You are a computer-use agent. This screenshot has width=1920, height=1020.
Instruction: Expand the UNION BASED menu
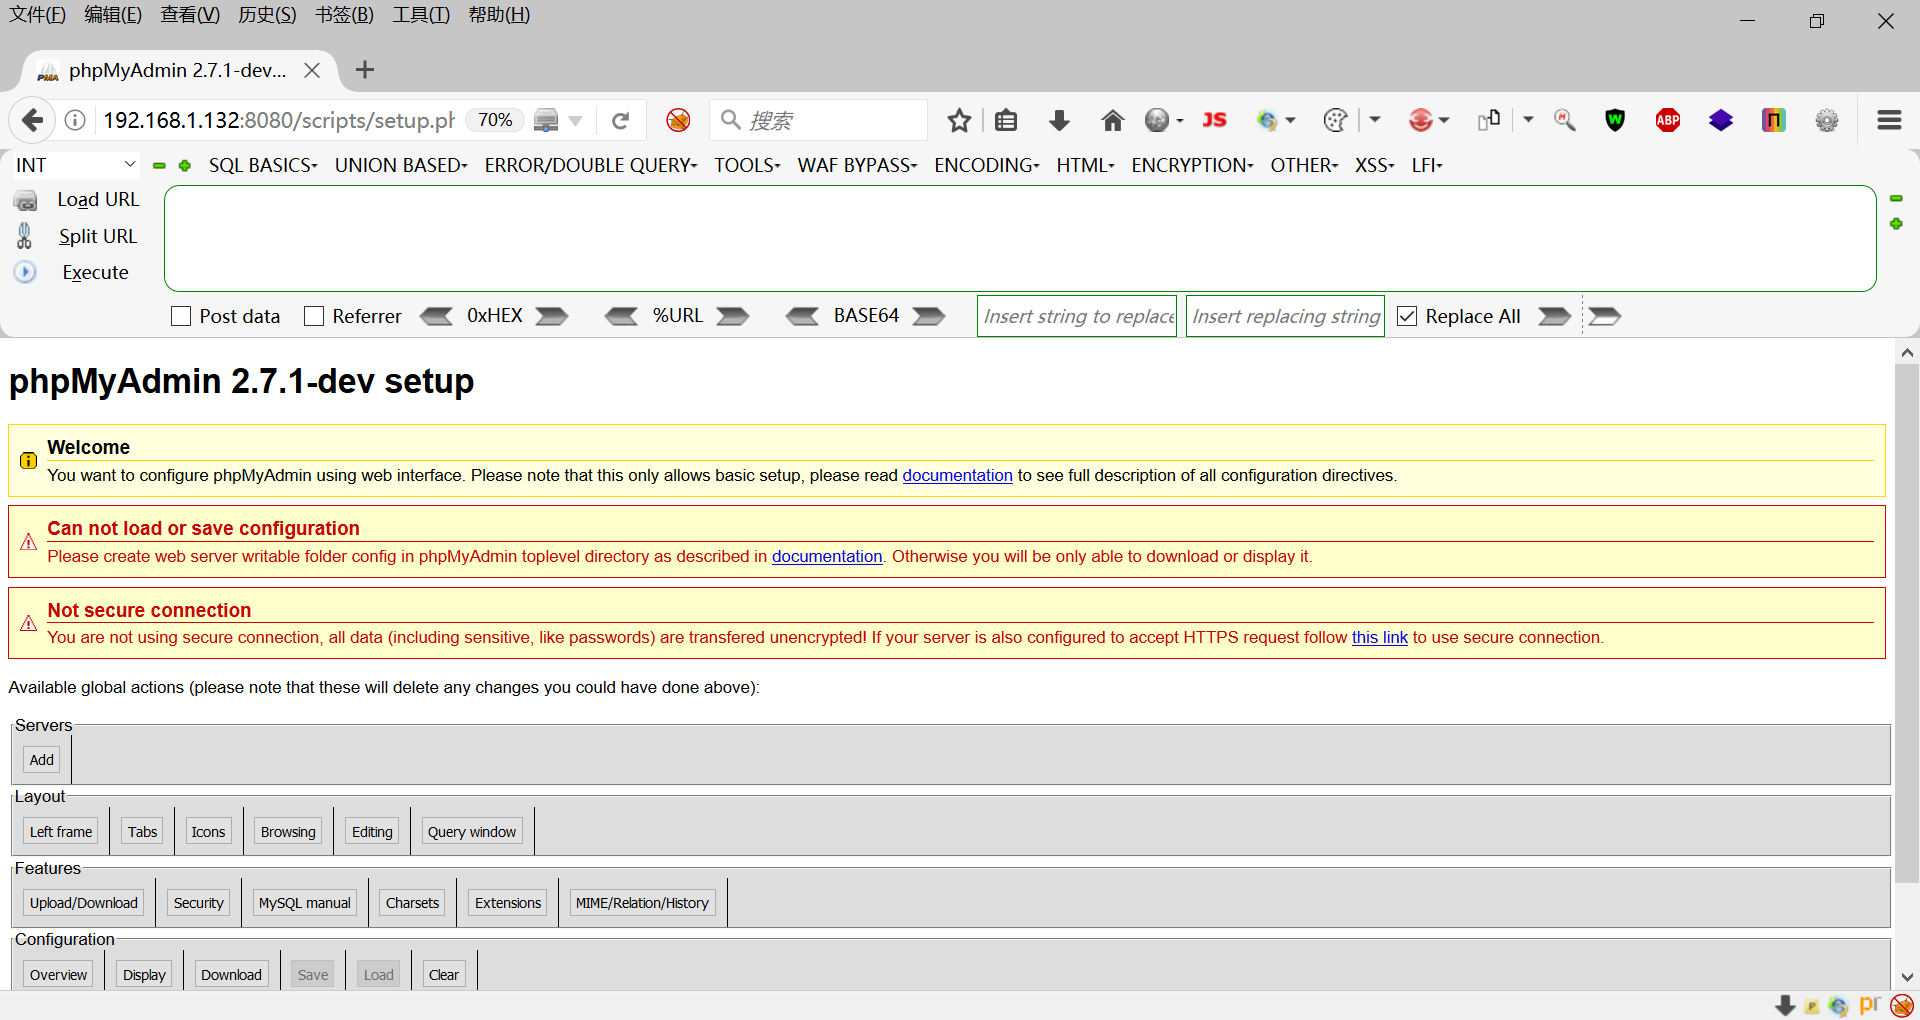pyautogui.click(x=401, y=165)
